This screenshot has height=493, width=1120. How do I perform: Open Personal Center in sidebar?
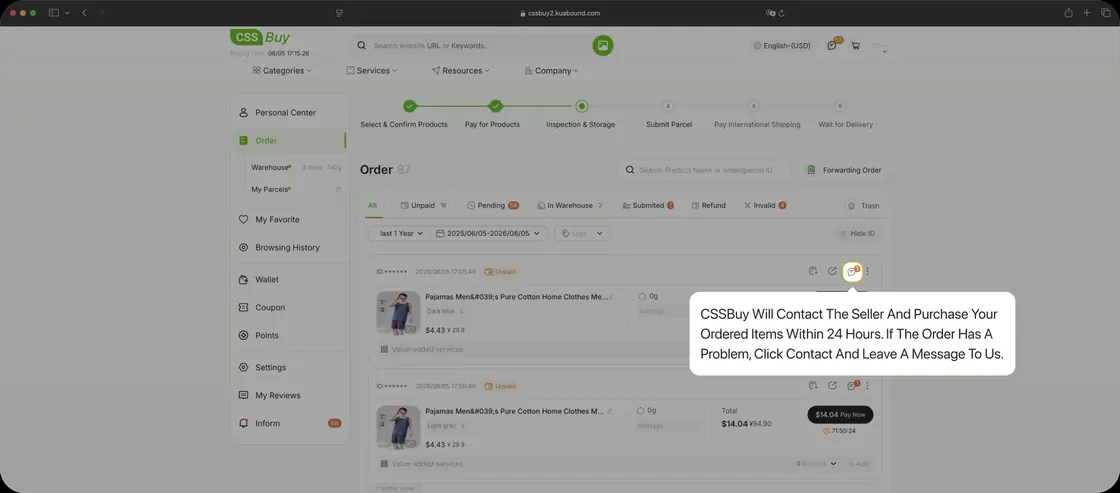coord(289,112)
